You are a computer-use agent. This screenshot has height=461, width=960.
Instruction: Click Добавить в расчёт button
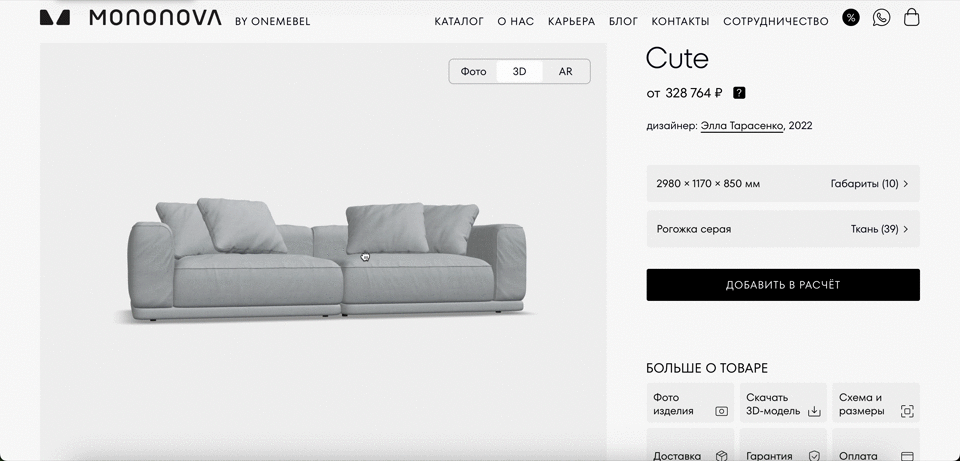783,285
